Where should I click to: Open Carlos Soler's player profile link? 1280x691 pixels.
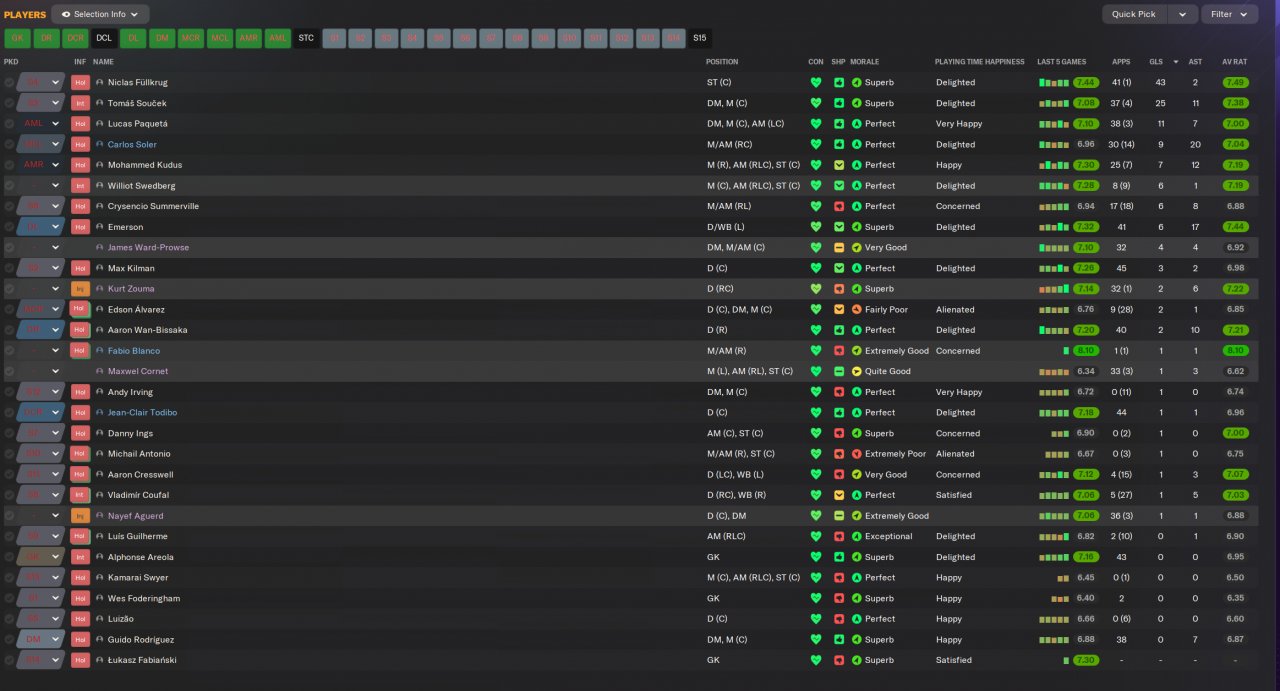click(x=132, y=144)
